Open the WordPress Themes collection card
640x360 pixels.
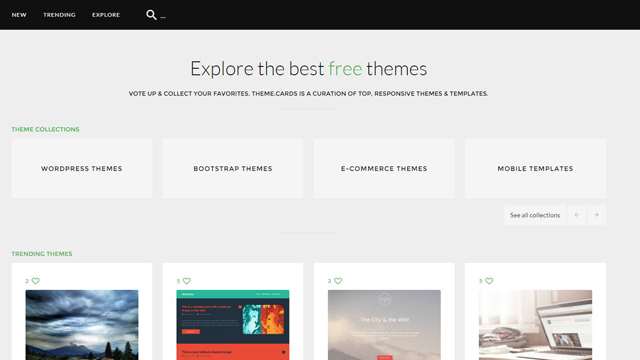point(82,169)
